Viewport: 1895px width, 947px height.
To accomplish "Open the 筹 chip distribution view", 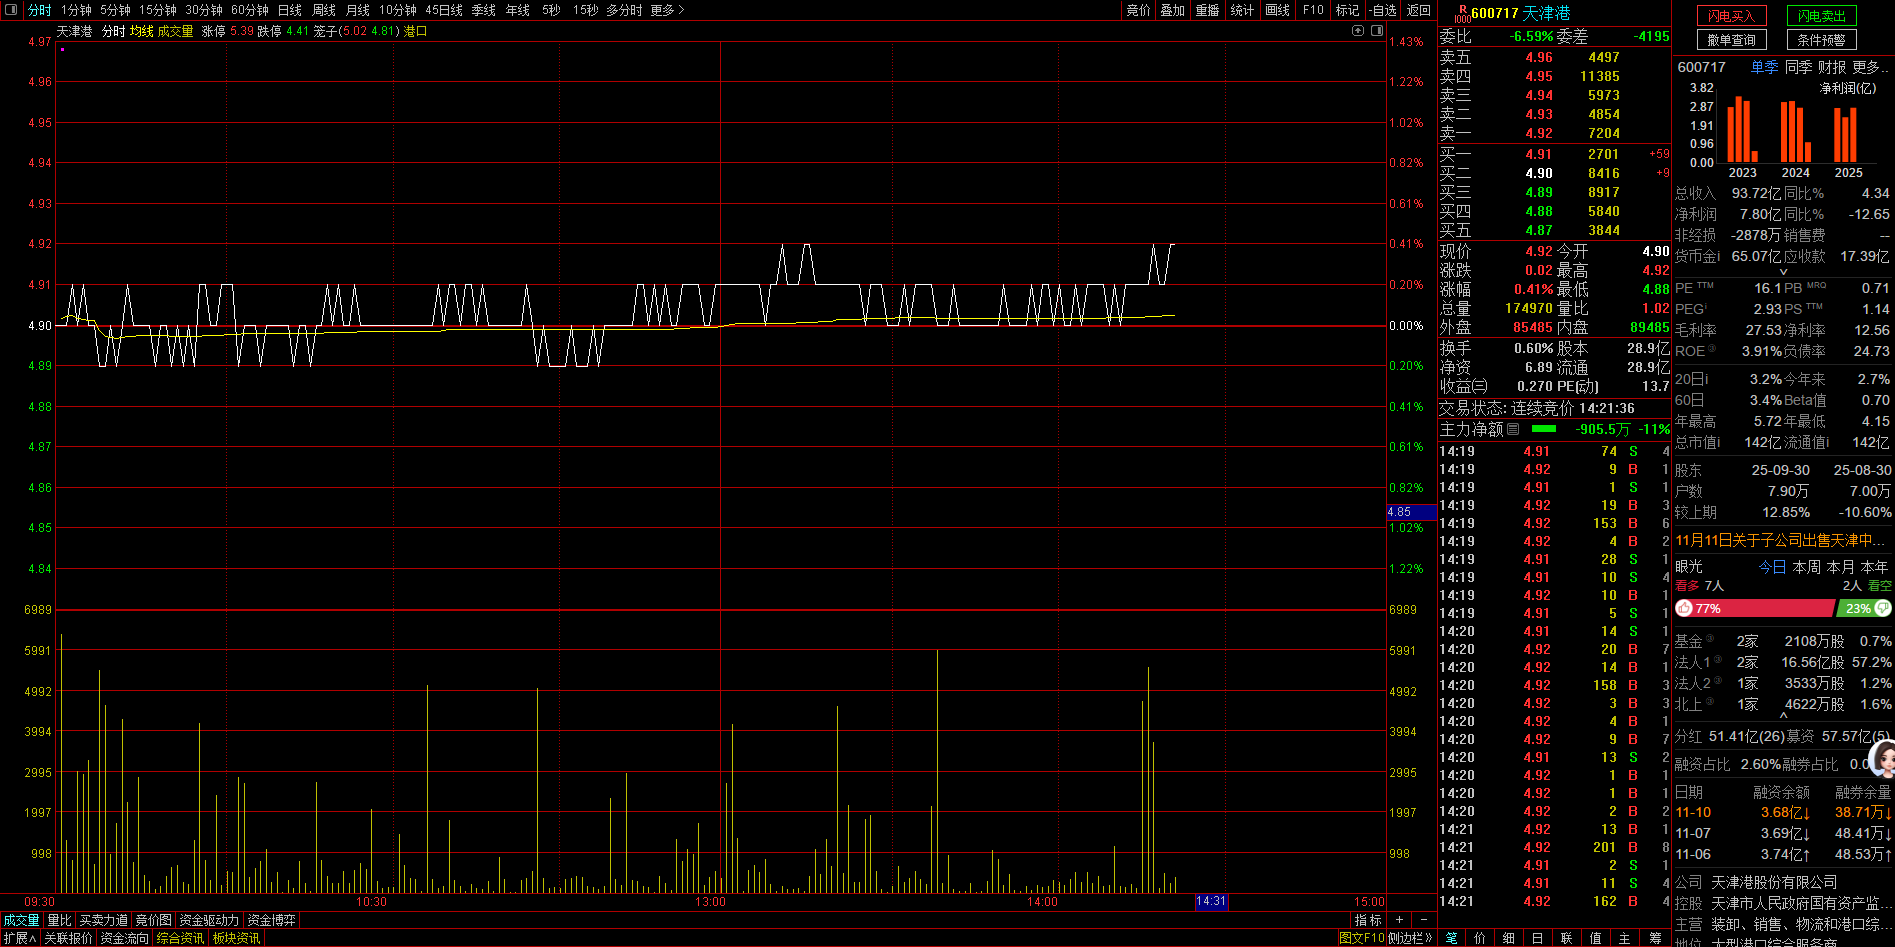I will click(x=1655, y=938).
